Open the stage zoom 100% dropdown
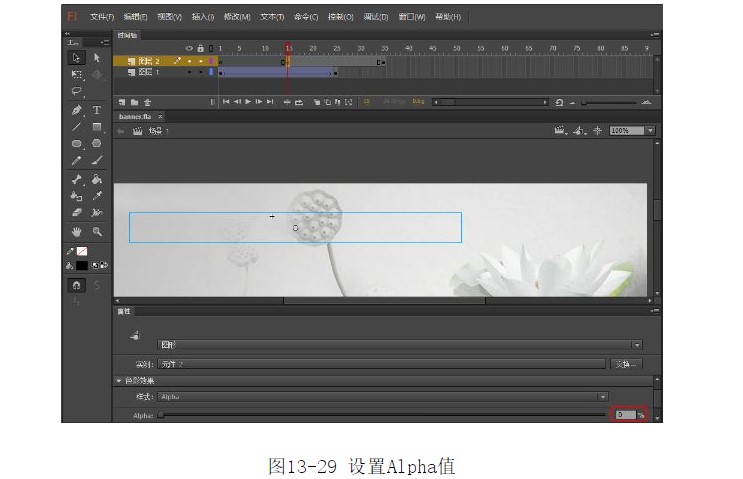This screenshot has width=743, height=479. (650, 131)
